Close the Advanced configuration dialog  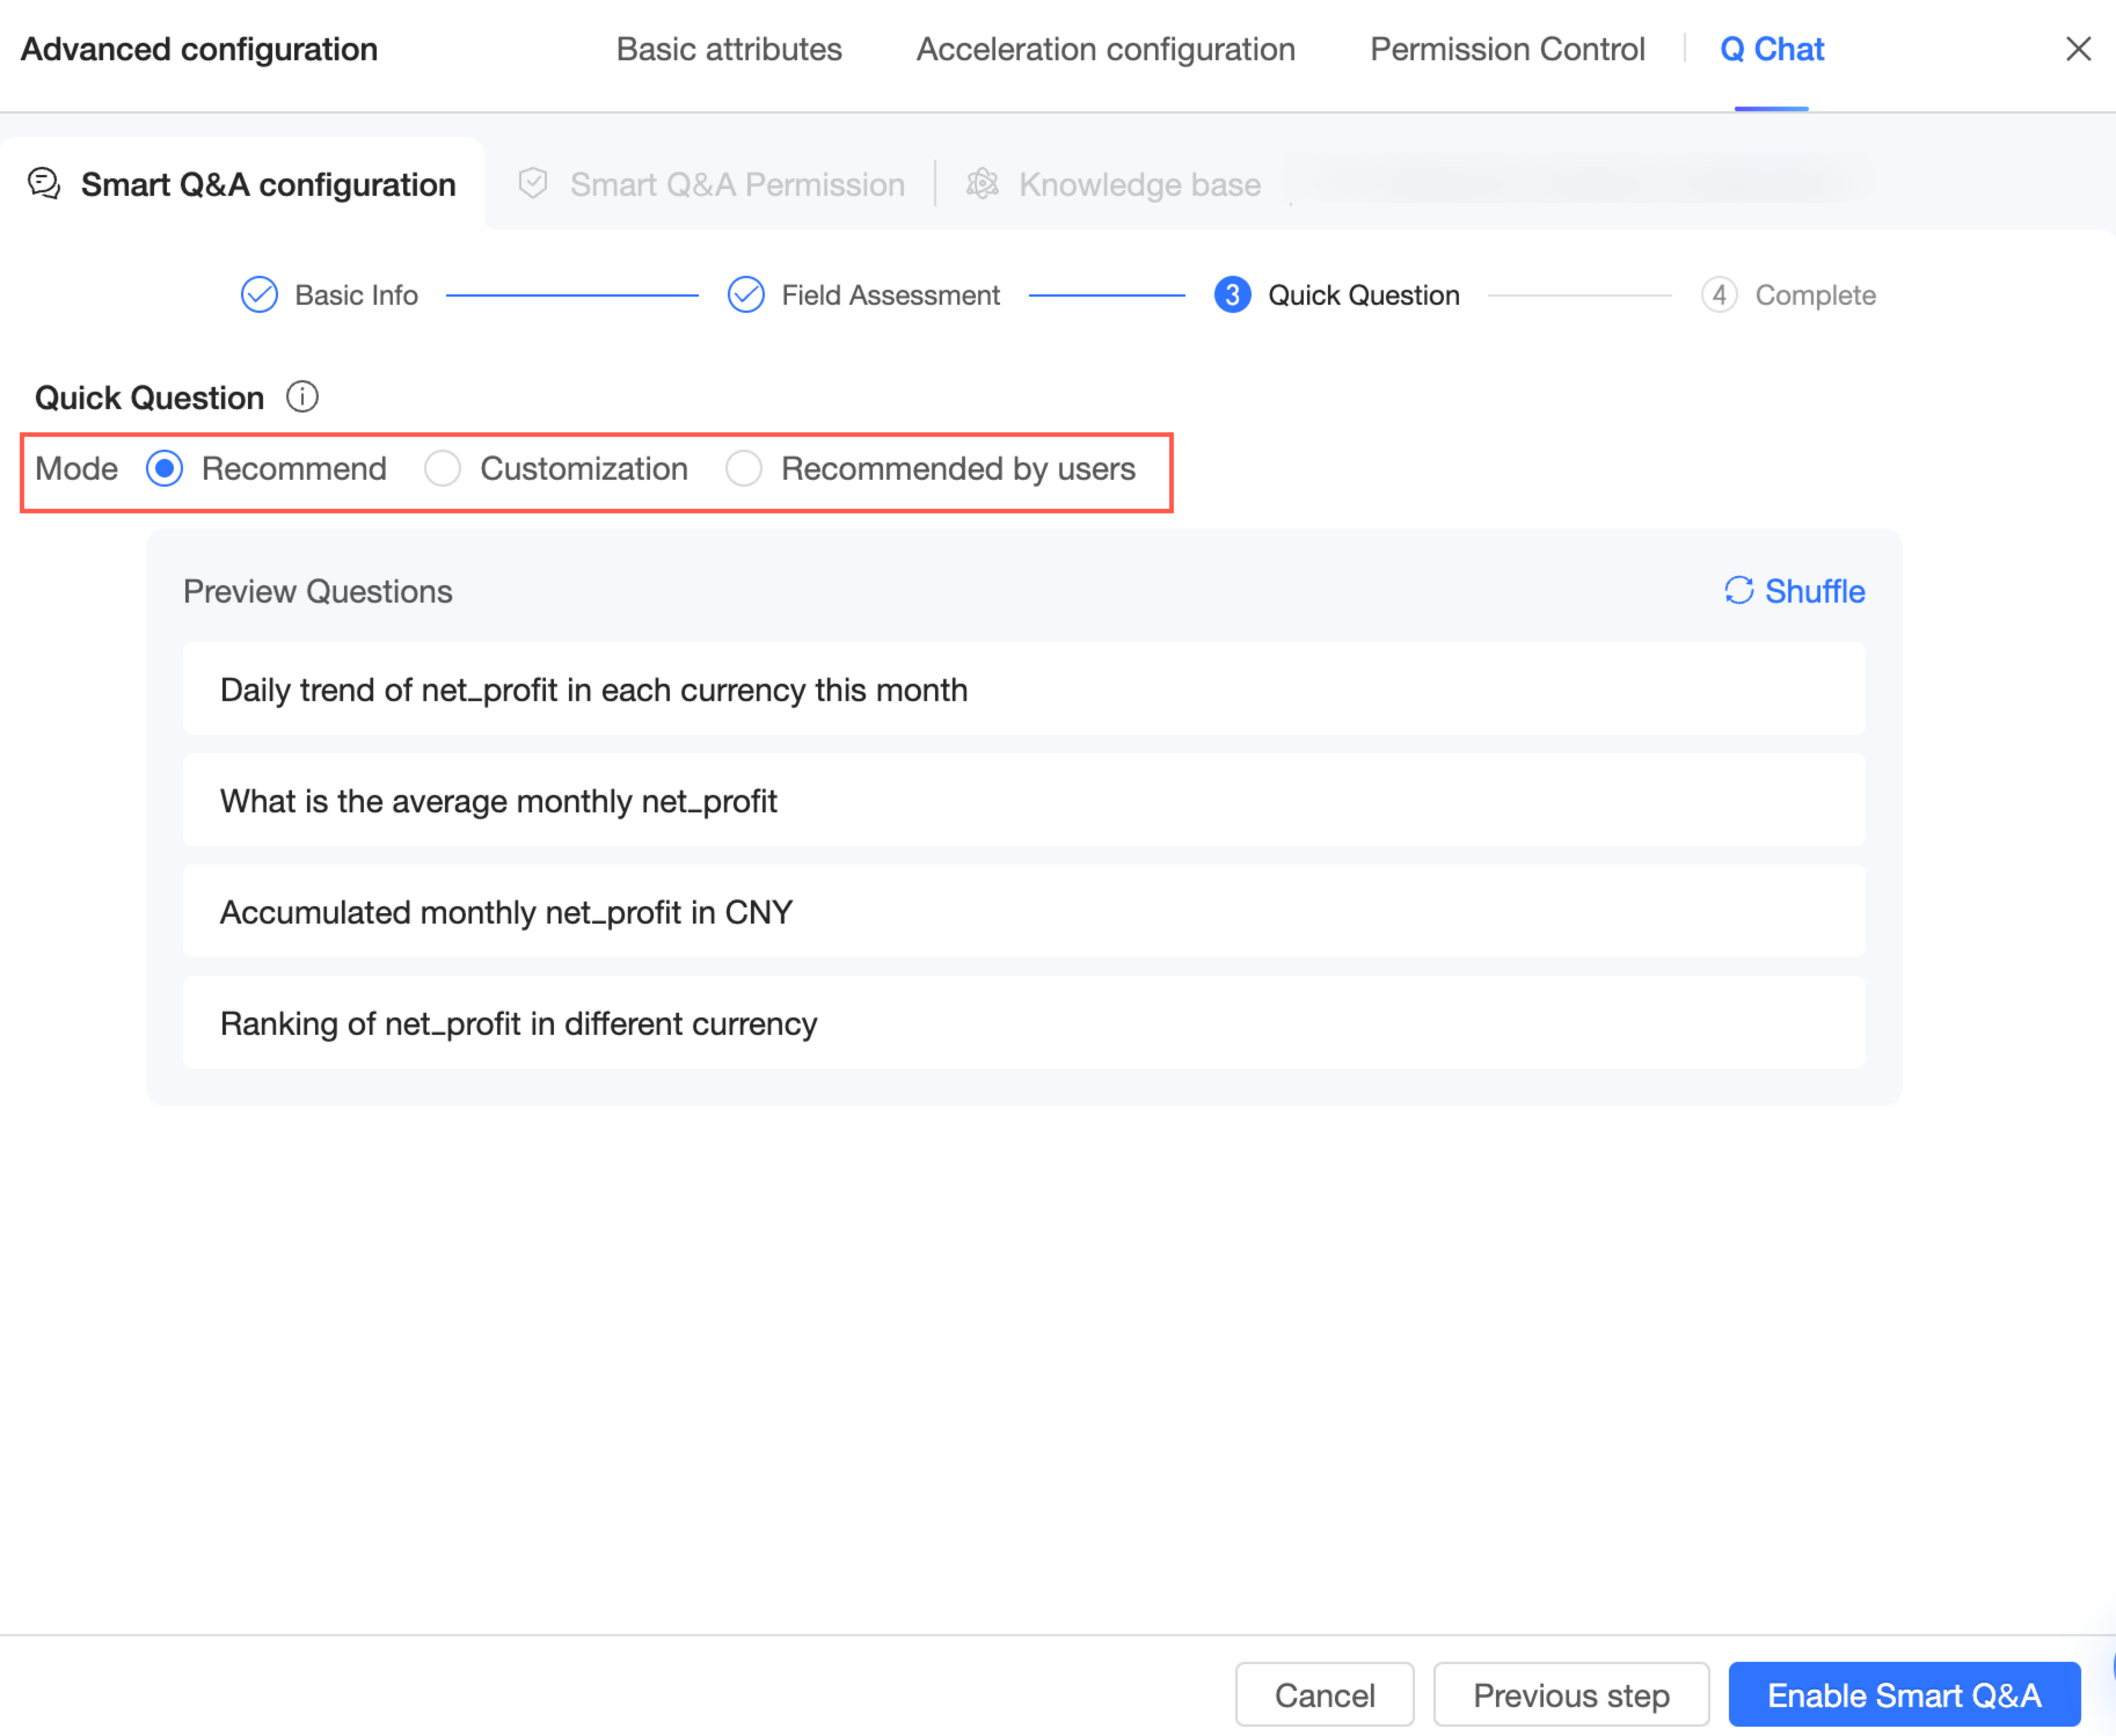(2078, 49)
